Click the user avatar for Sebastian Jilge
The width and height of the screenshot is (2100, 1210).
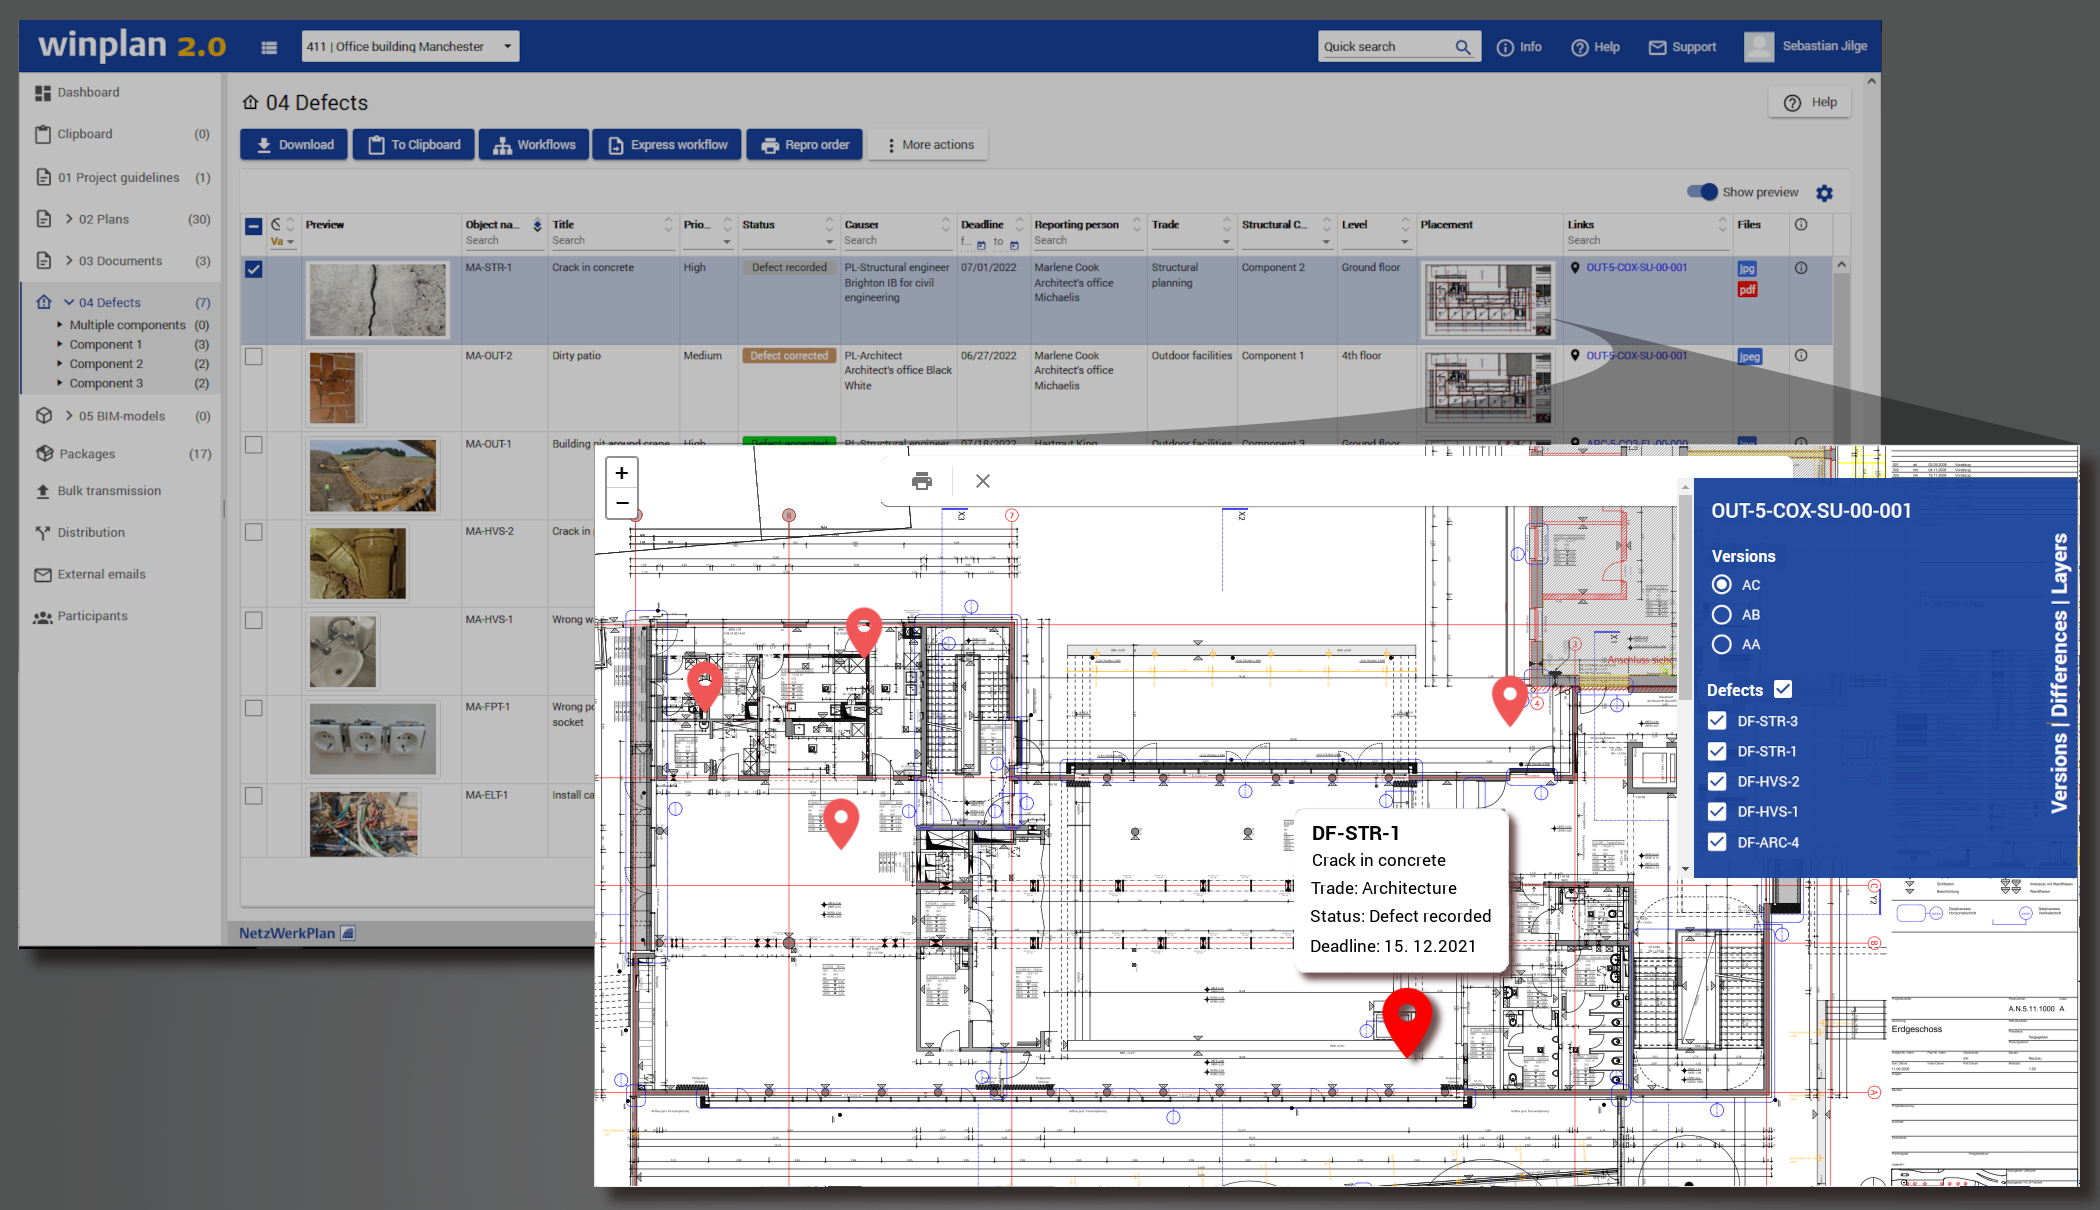tap(1759, 47)
